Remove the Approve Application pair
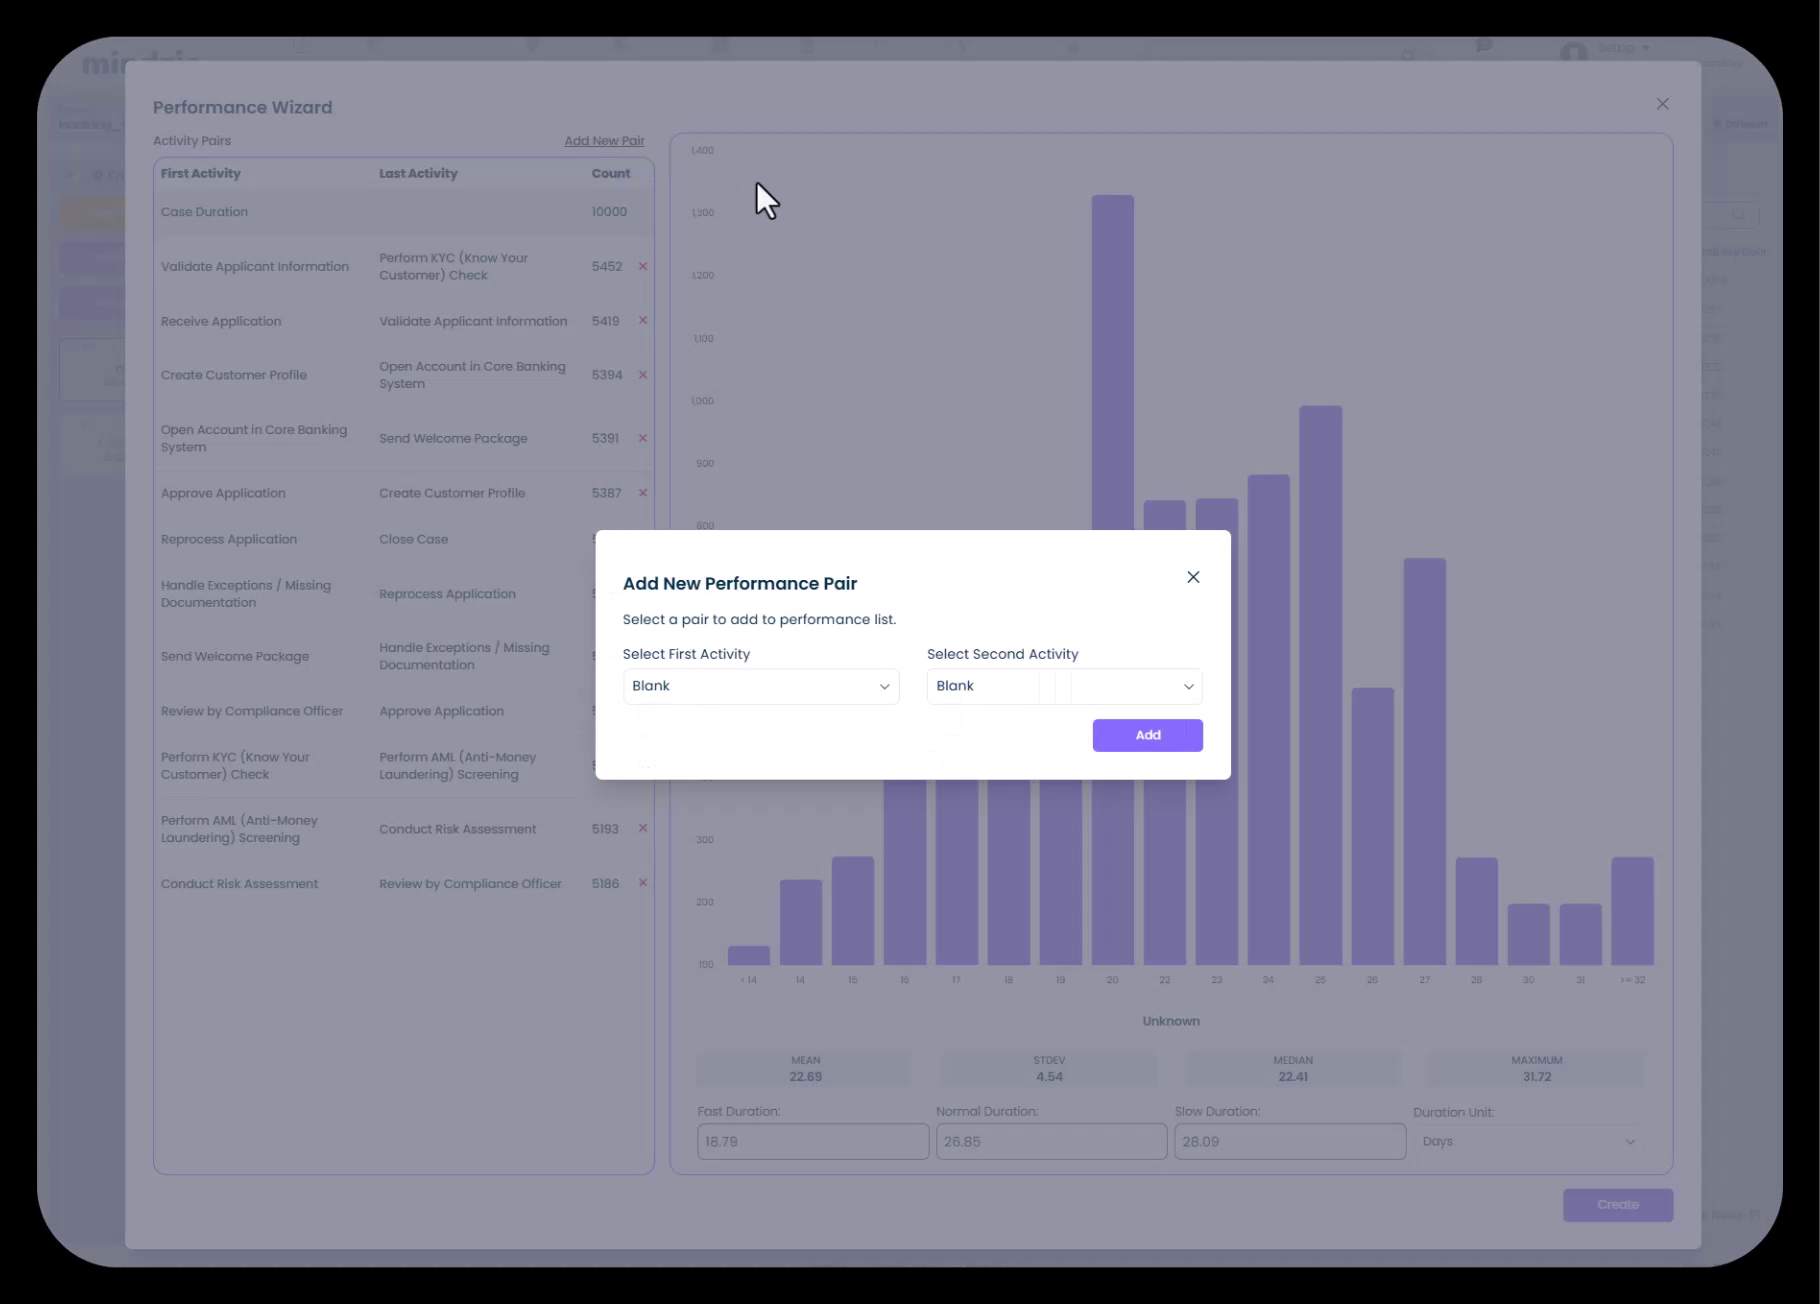 click(x=643, y=493)
